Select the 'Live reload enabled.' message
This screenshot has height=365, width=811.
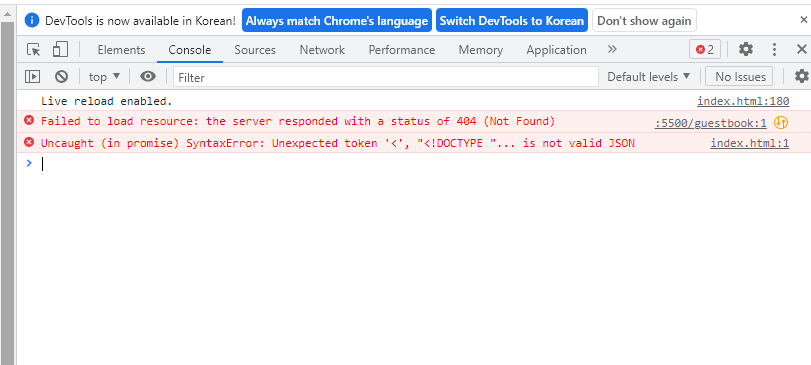(x=107, y=101)
